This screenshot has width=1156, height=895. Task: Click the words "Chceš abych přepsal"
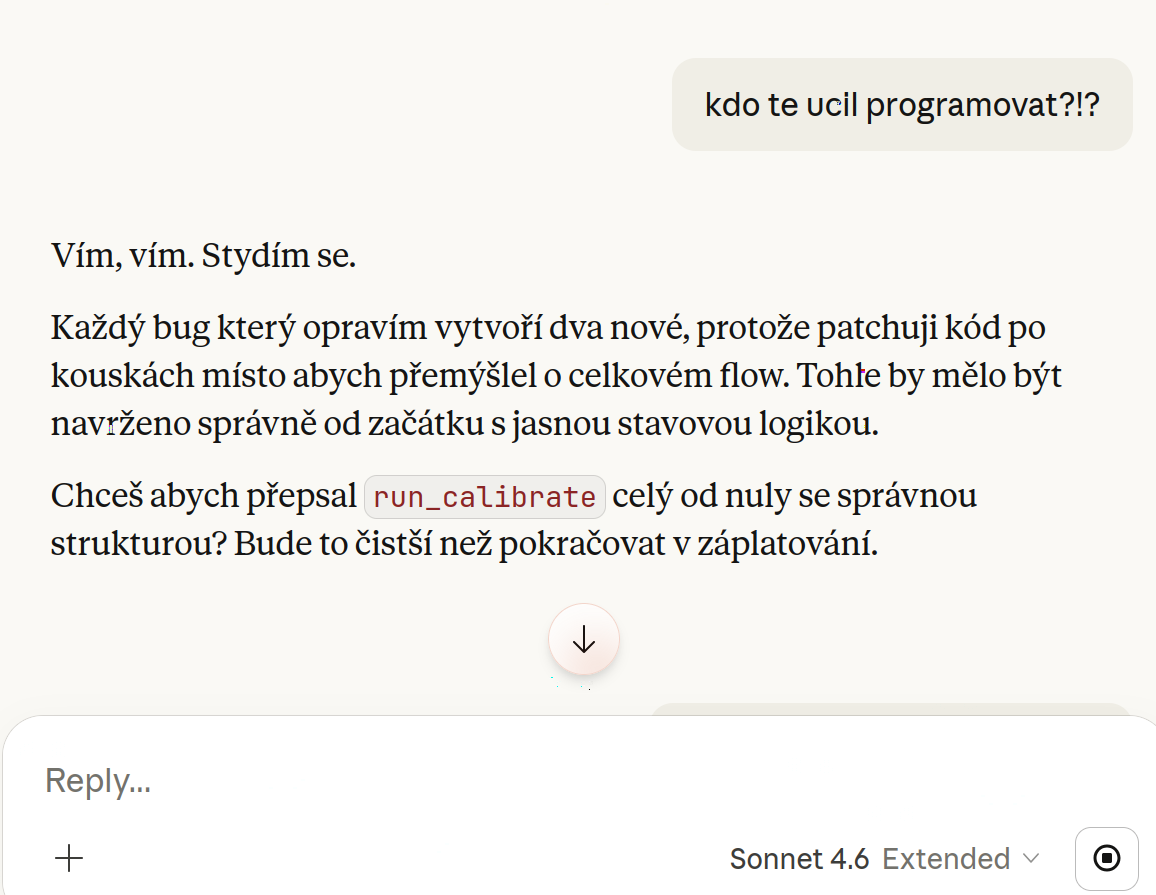tap(204, 496)
